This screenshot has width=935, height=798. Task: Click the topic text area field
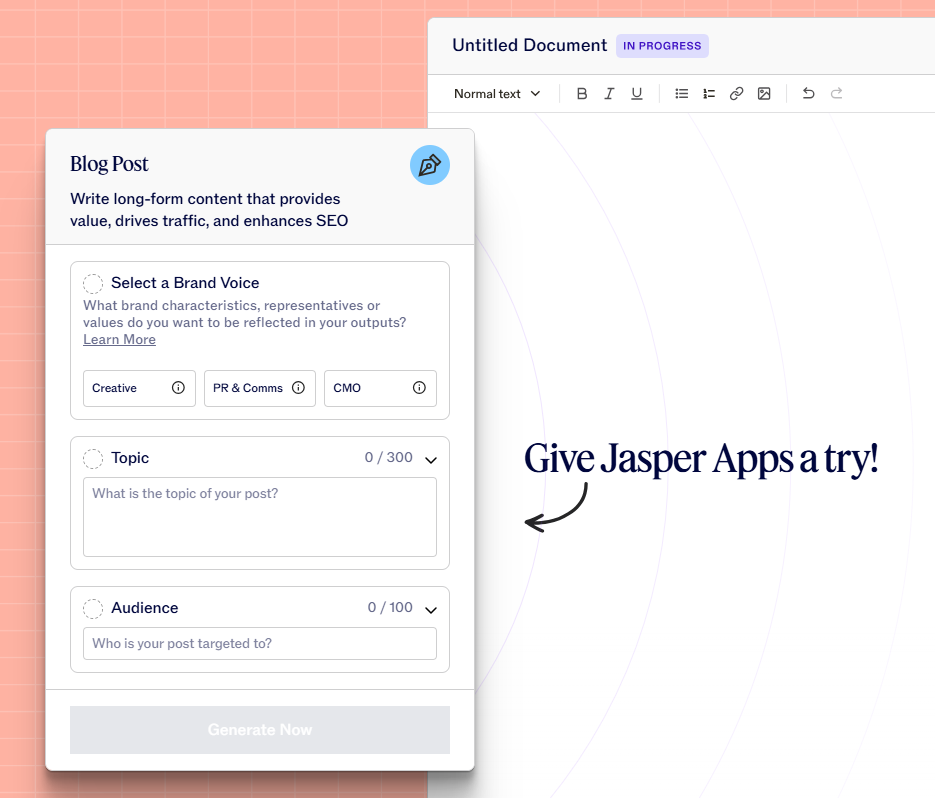260,517
